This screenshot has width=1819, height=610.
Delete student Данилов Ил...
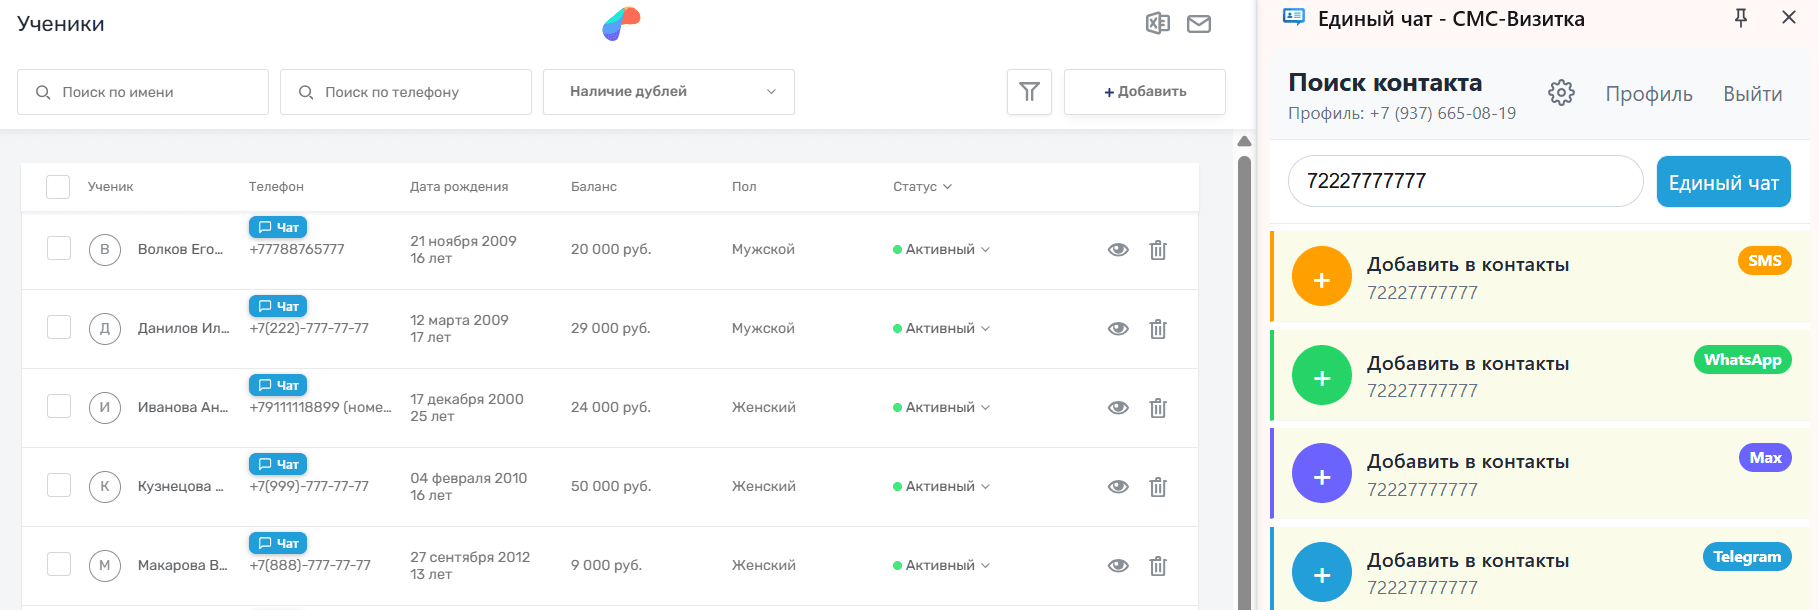pyautogui.click(x=1158, y=329)
